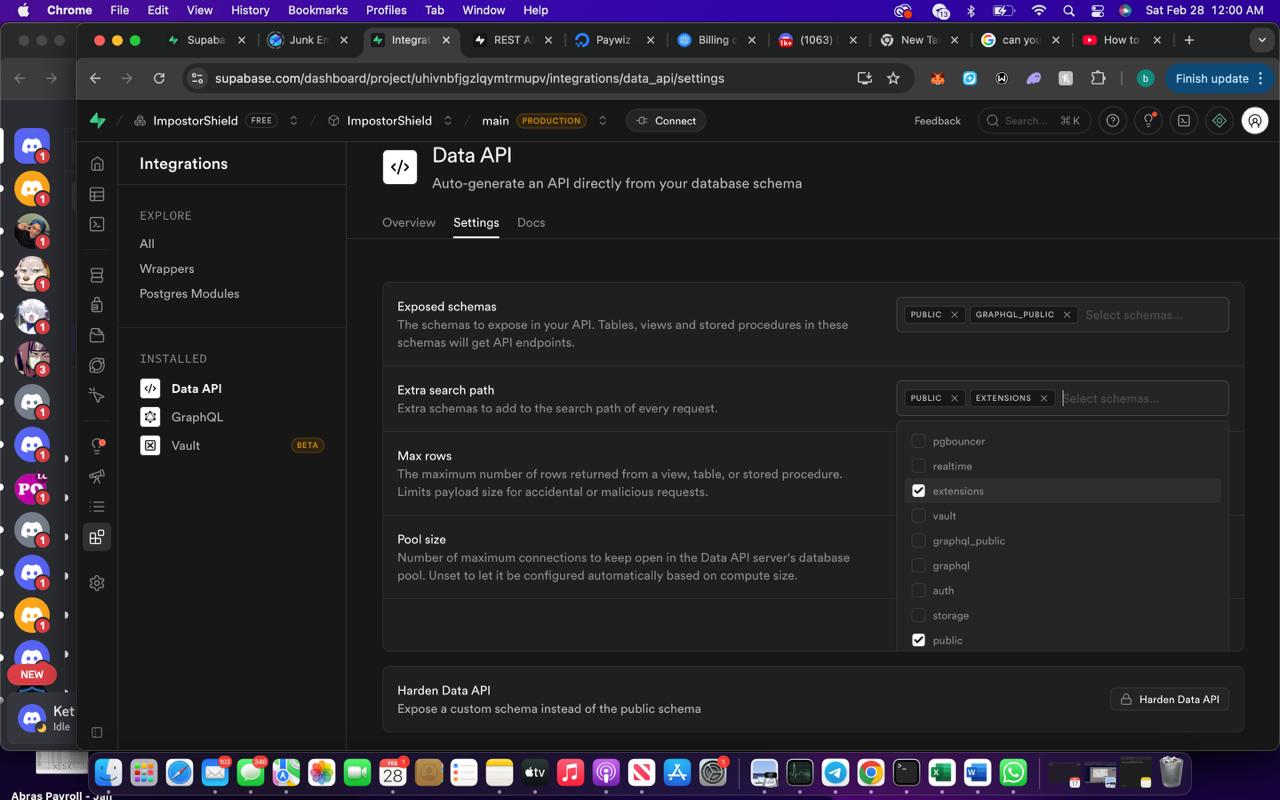Uncheck the extensions schema checkbox
1280x800 pixels.
pyautogui.click(x=918, y=491)
